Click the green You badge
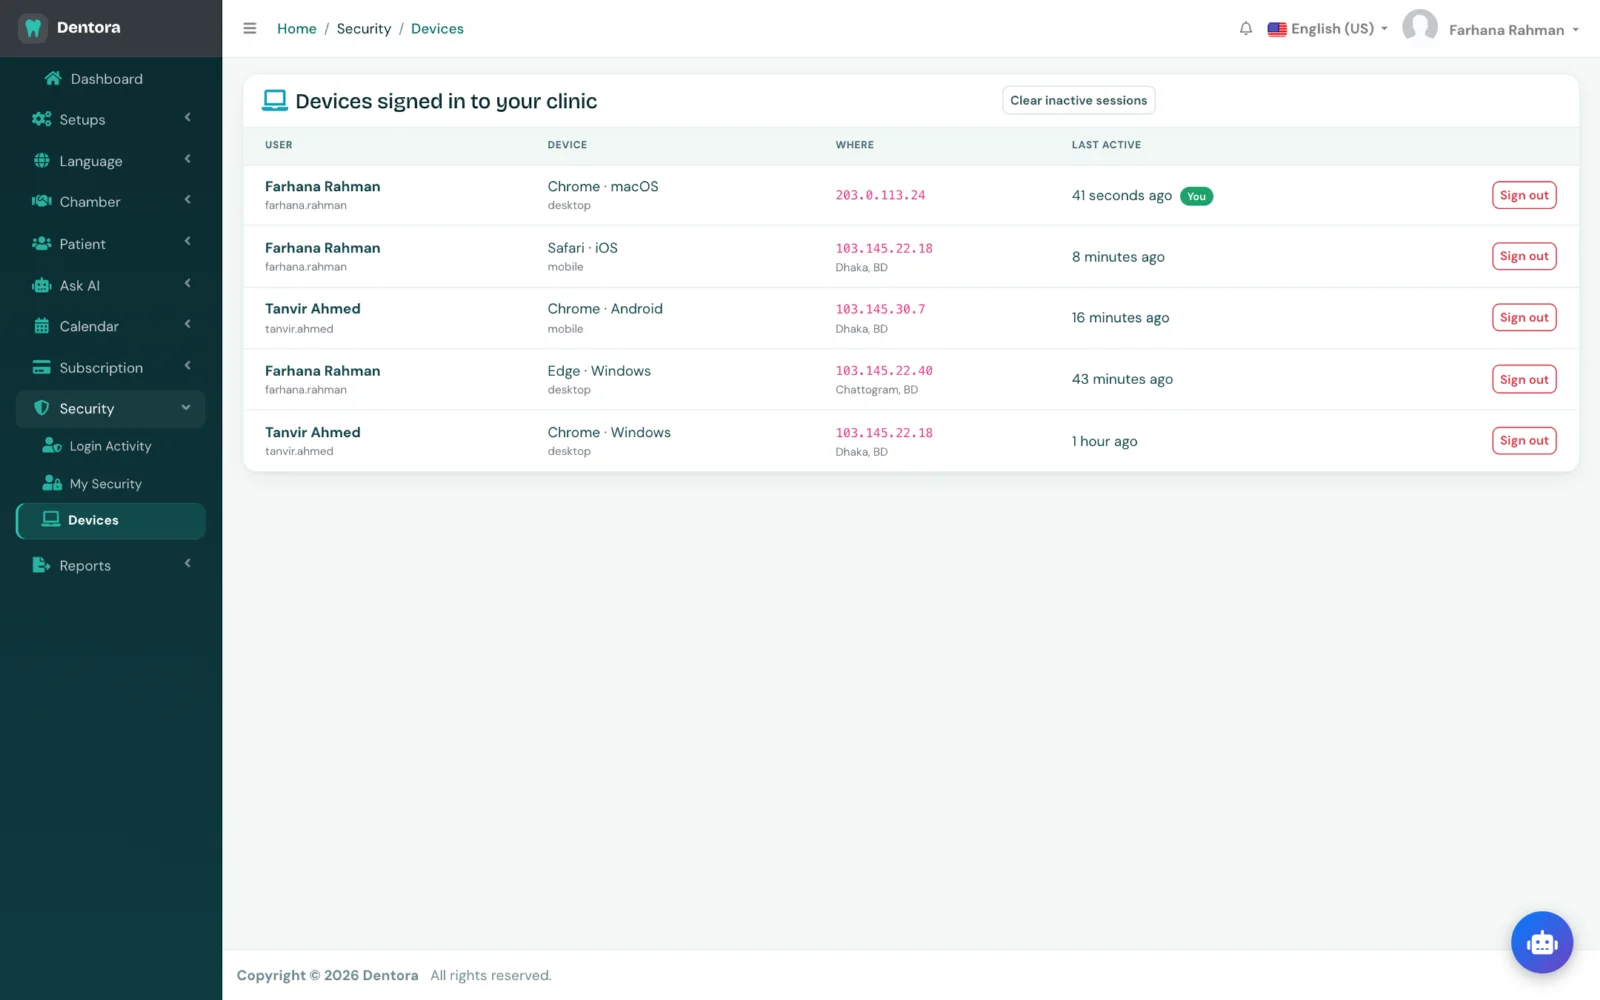Image resolution: width=1600 pixels, height=1000 pixels. point(1196,196)
